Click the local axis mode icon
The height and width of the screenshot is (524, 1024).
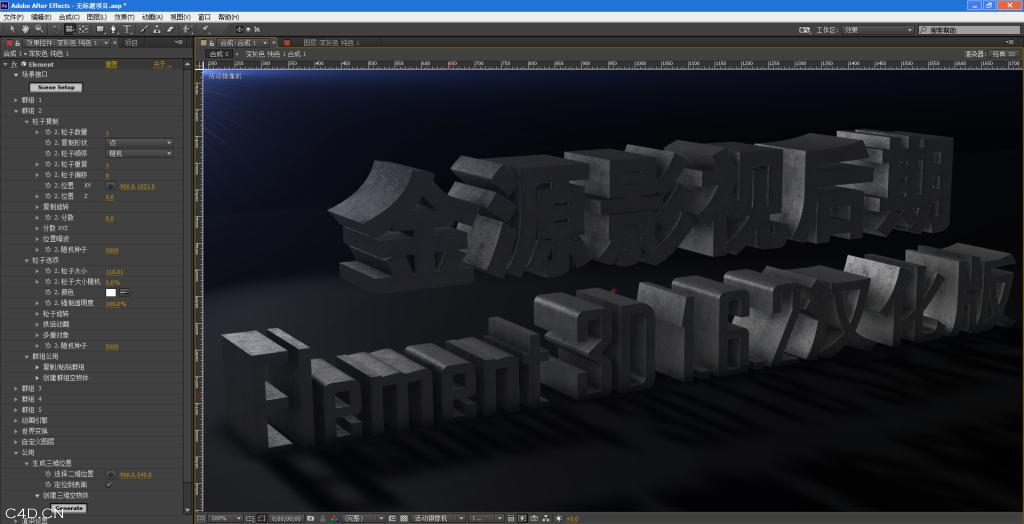pos(240,29)
